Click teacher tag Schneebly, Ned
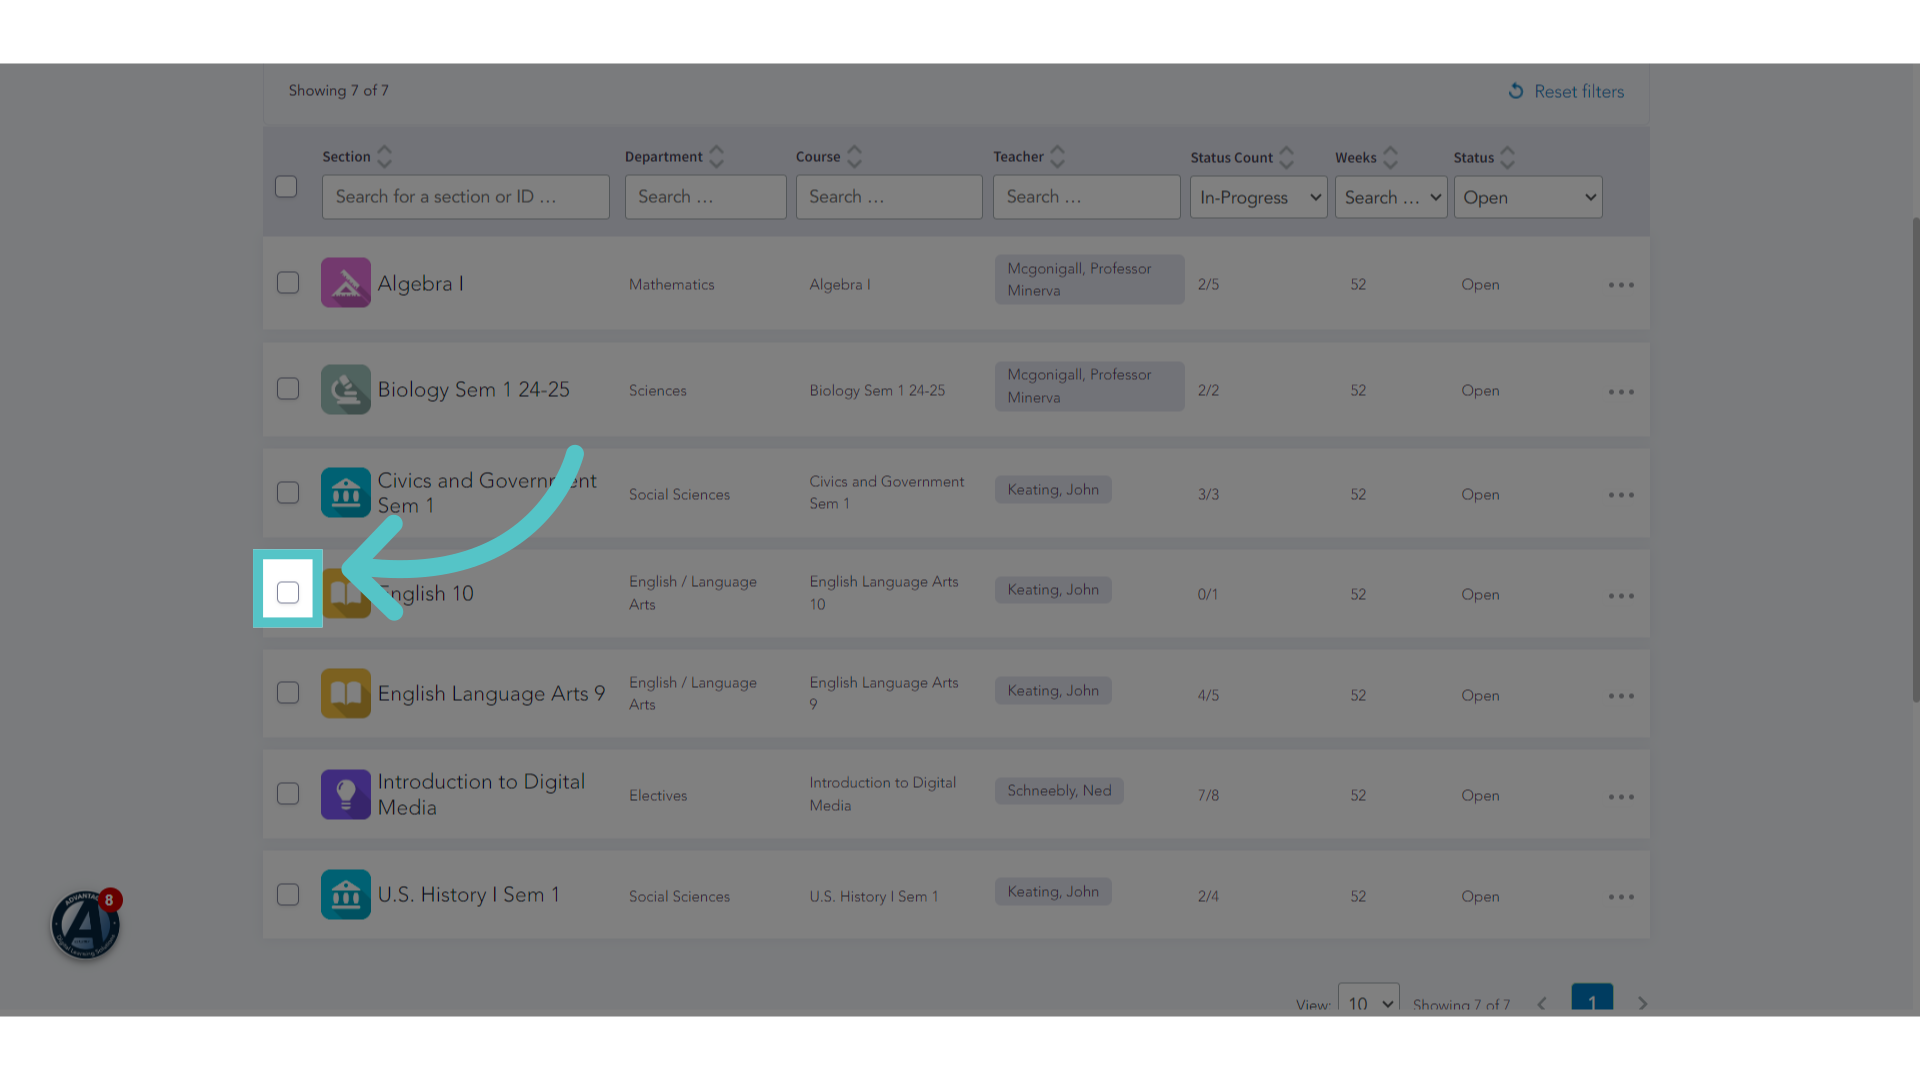The width and height of the screenshot is (1920, 1080). (1059, 791)
